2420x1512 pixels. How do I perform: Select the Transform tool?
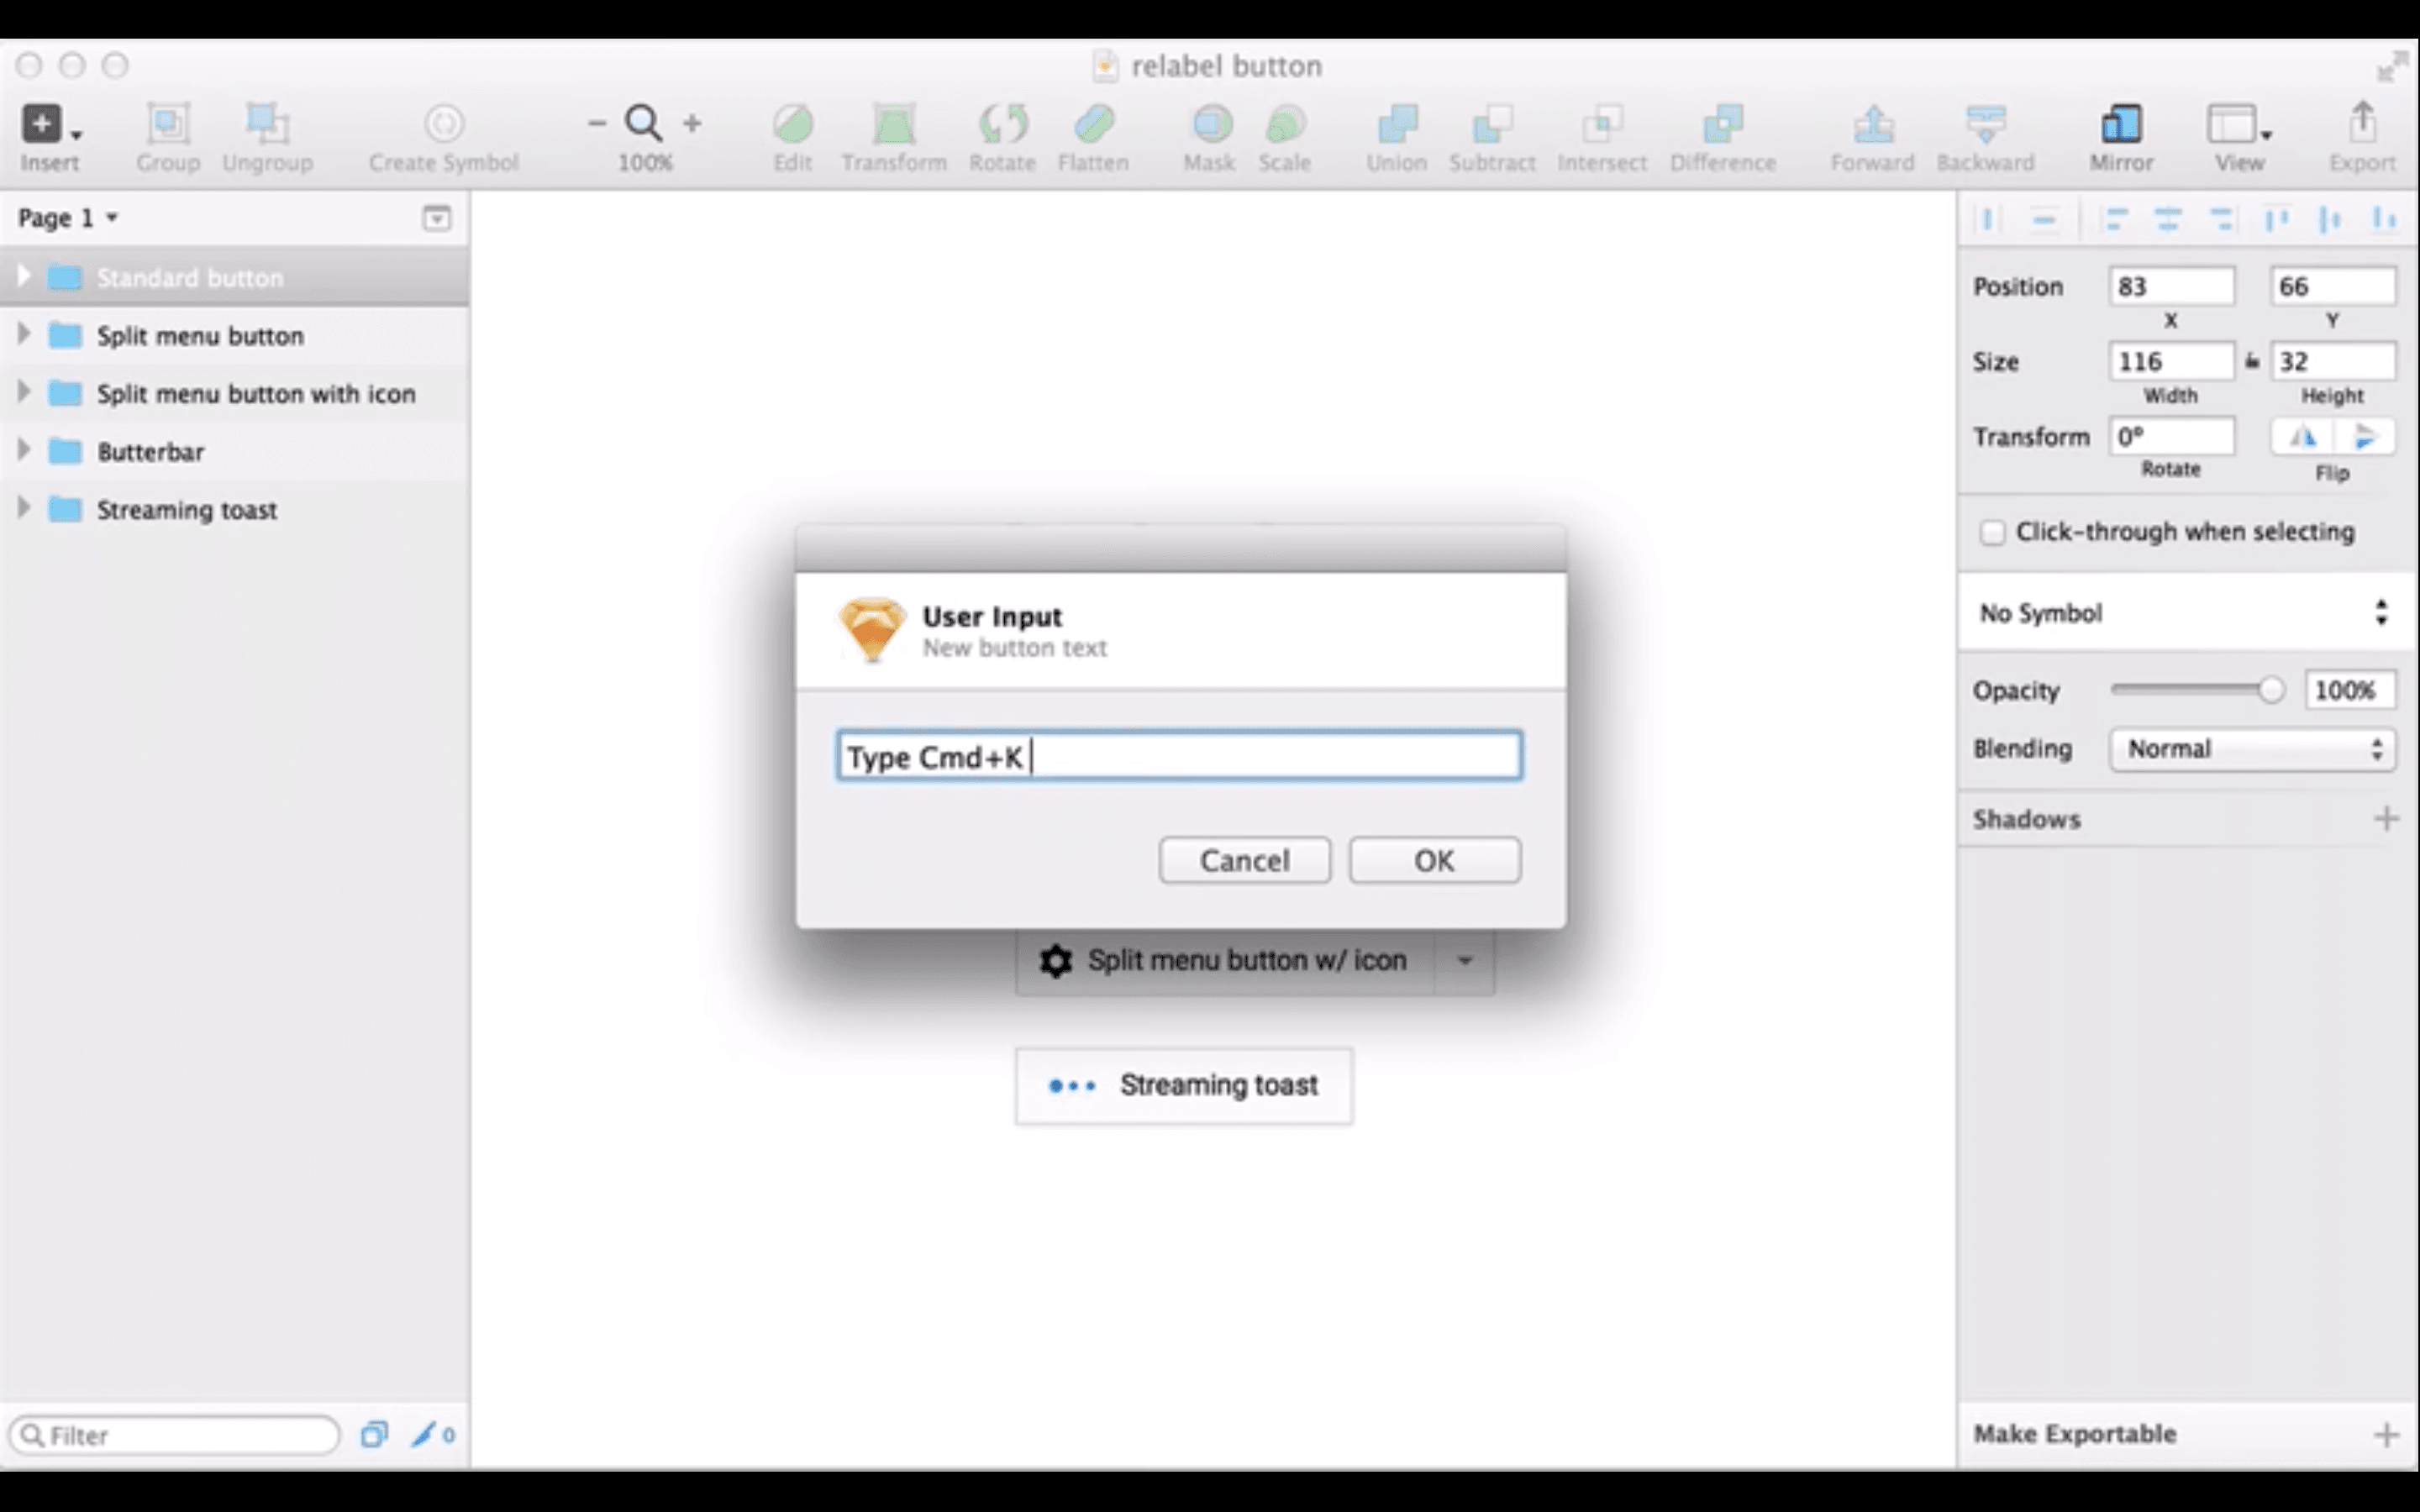(x=894, y=124)
